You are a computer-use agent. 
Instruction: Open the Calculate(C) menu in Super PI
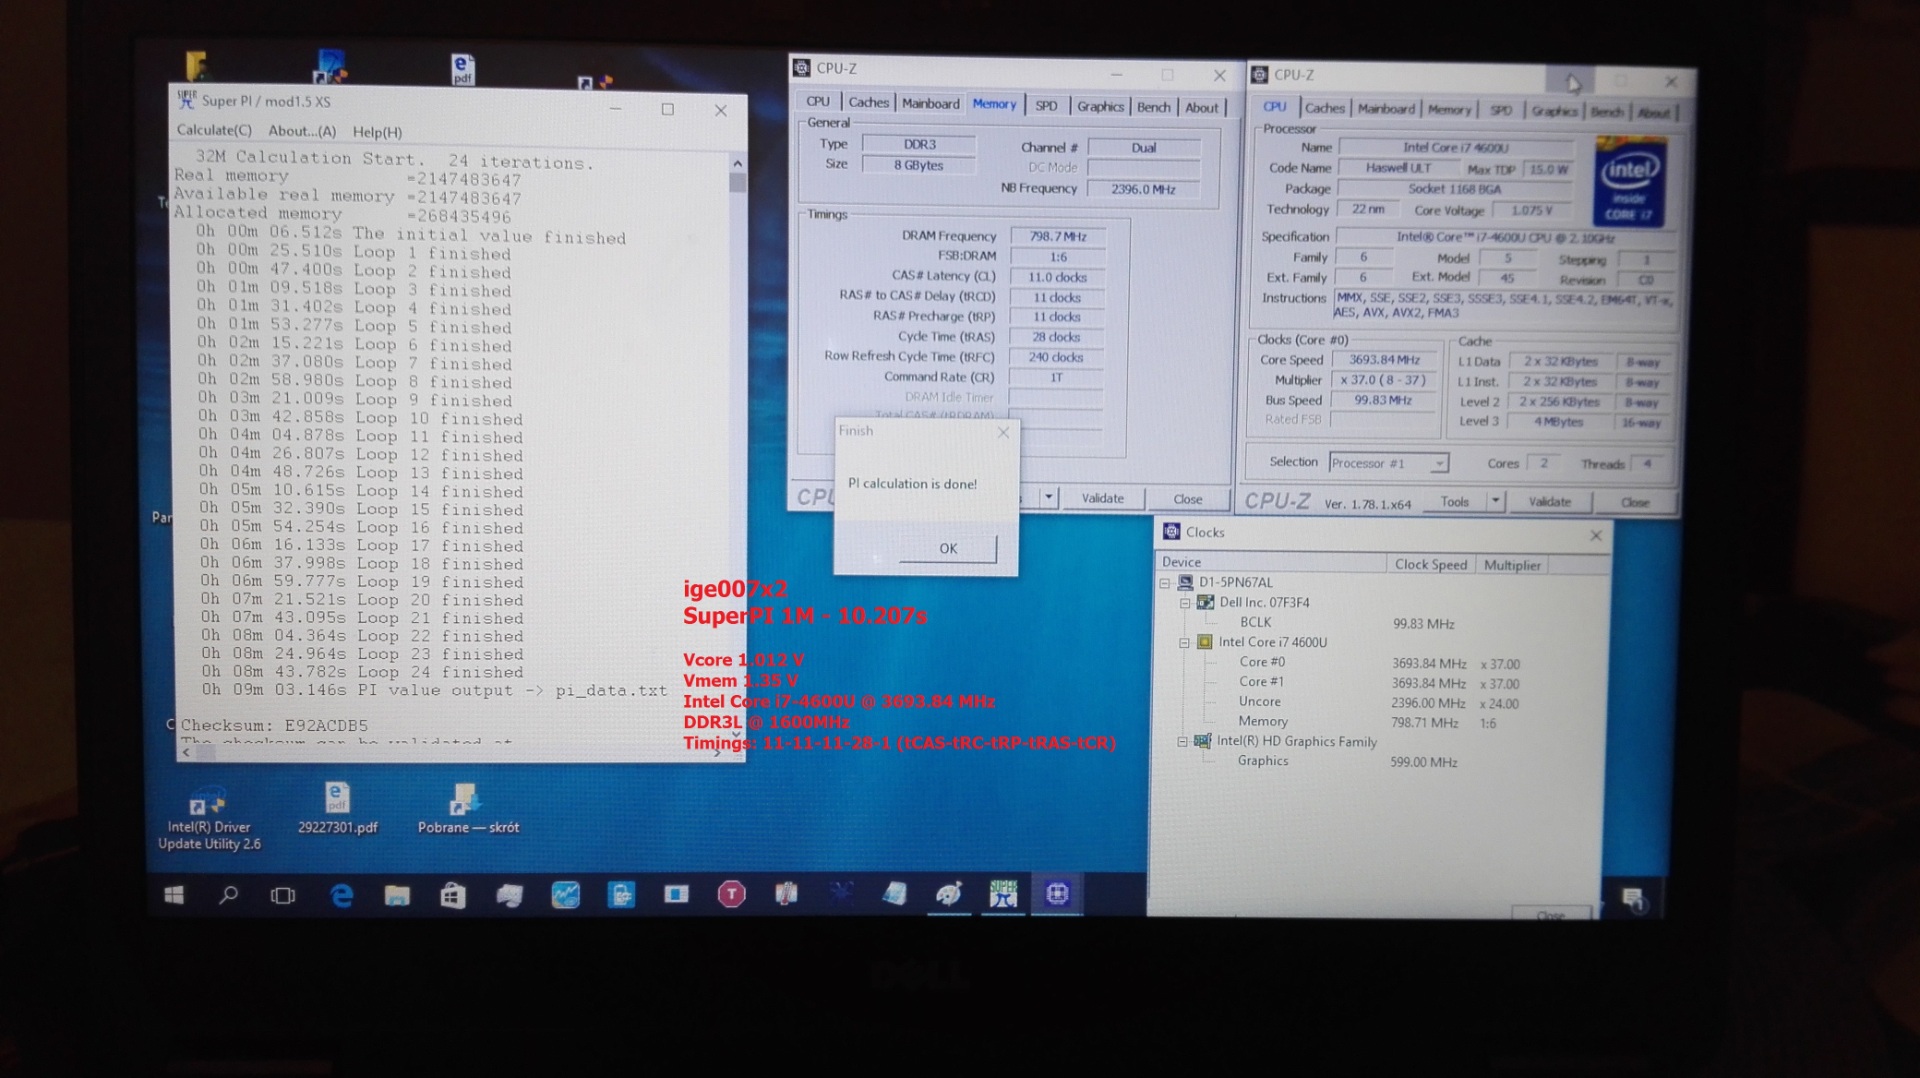pos(214,130)
